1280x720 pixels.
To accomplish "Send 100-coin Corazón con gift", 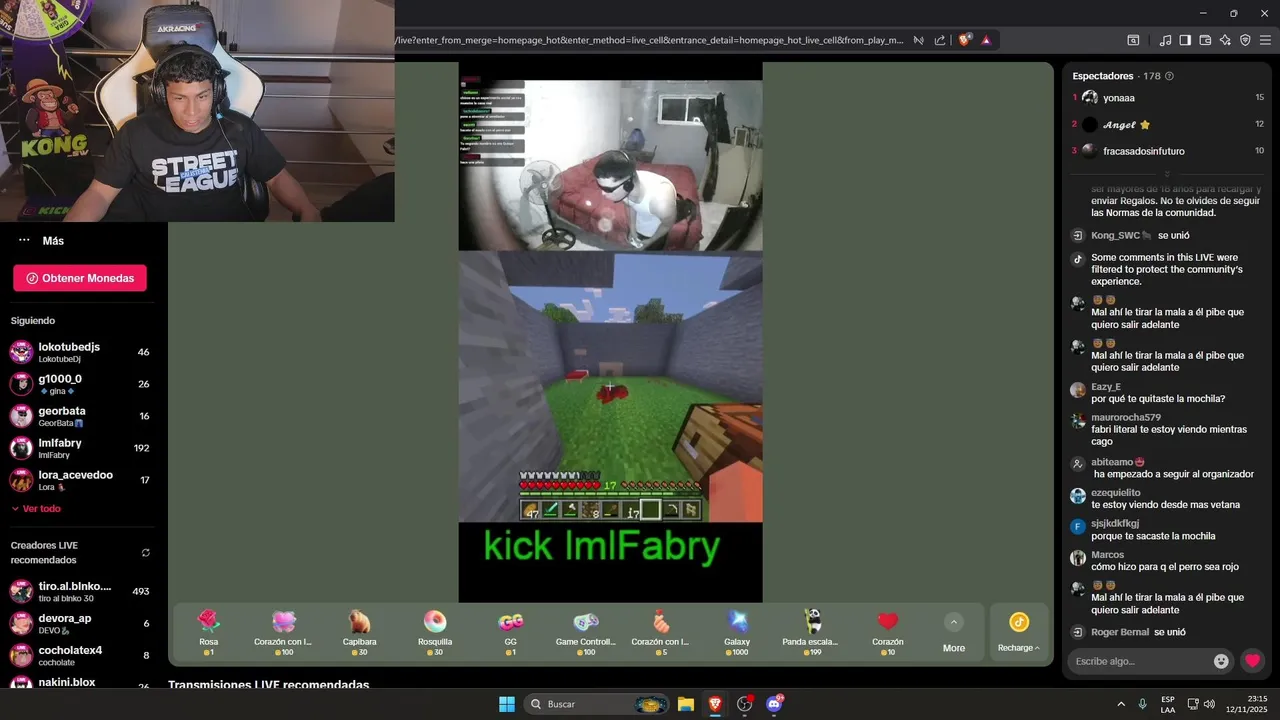I will pyautogui.click(x=283, y=632).
